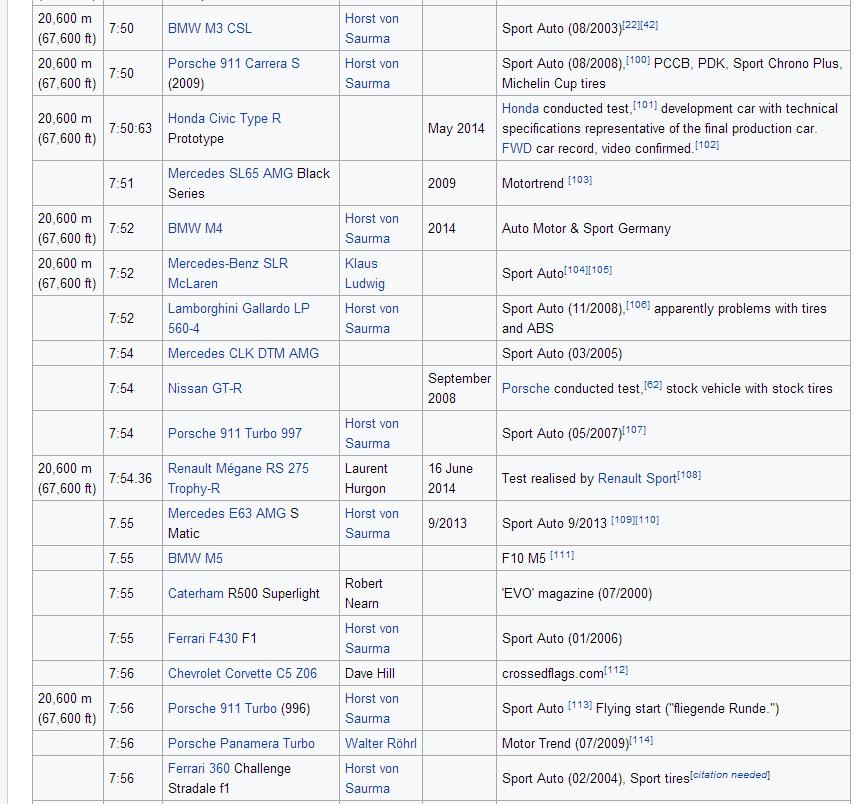Screen dimensions: 866x804
Task: Click Horst von Saurma in 911 Turbo 997 row
Action: pos(372,433)
